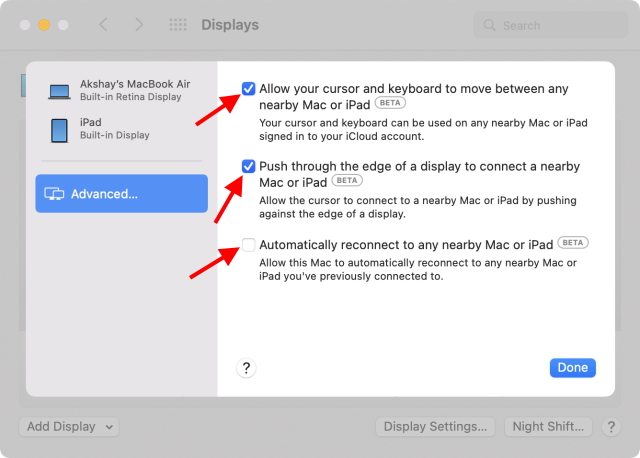Click the iPad device icon

(x=59, y=129)
